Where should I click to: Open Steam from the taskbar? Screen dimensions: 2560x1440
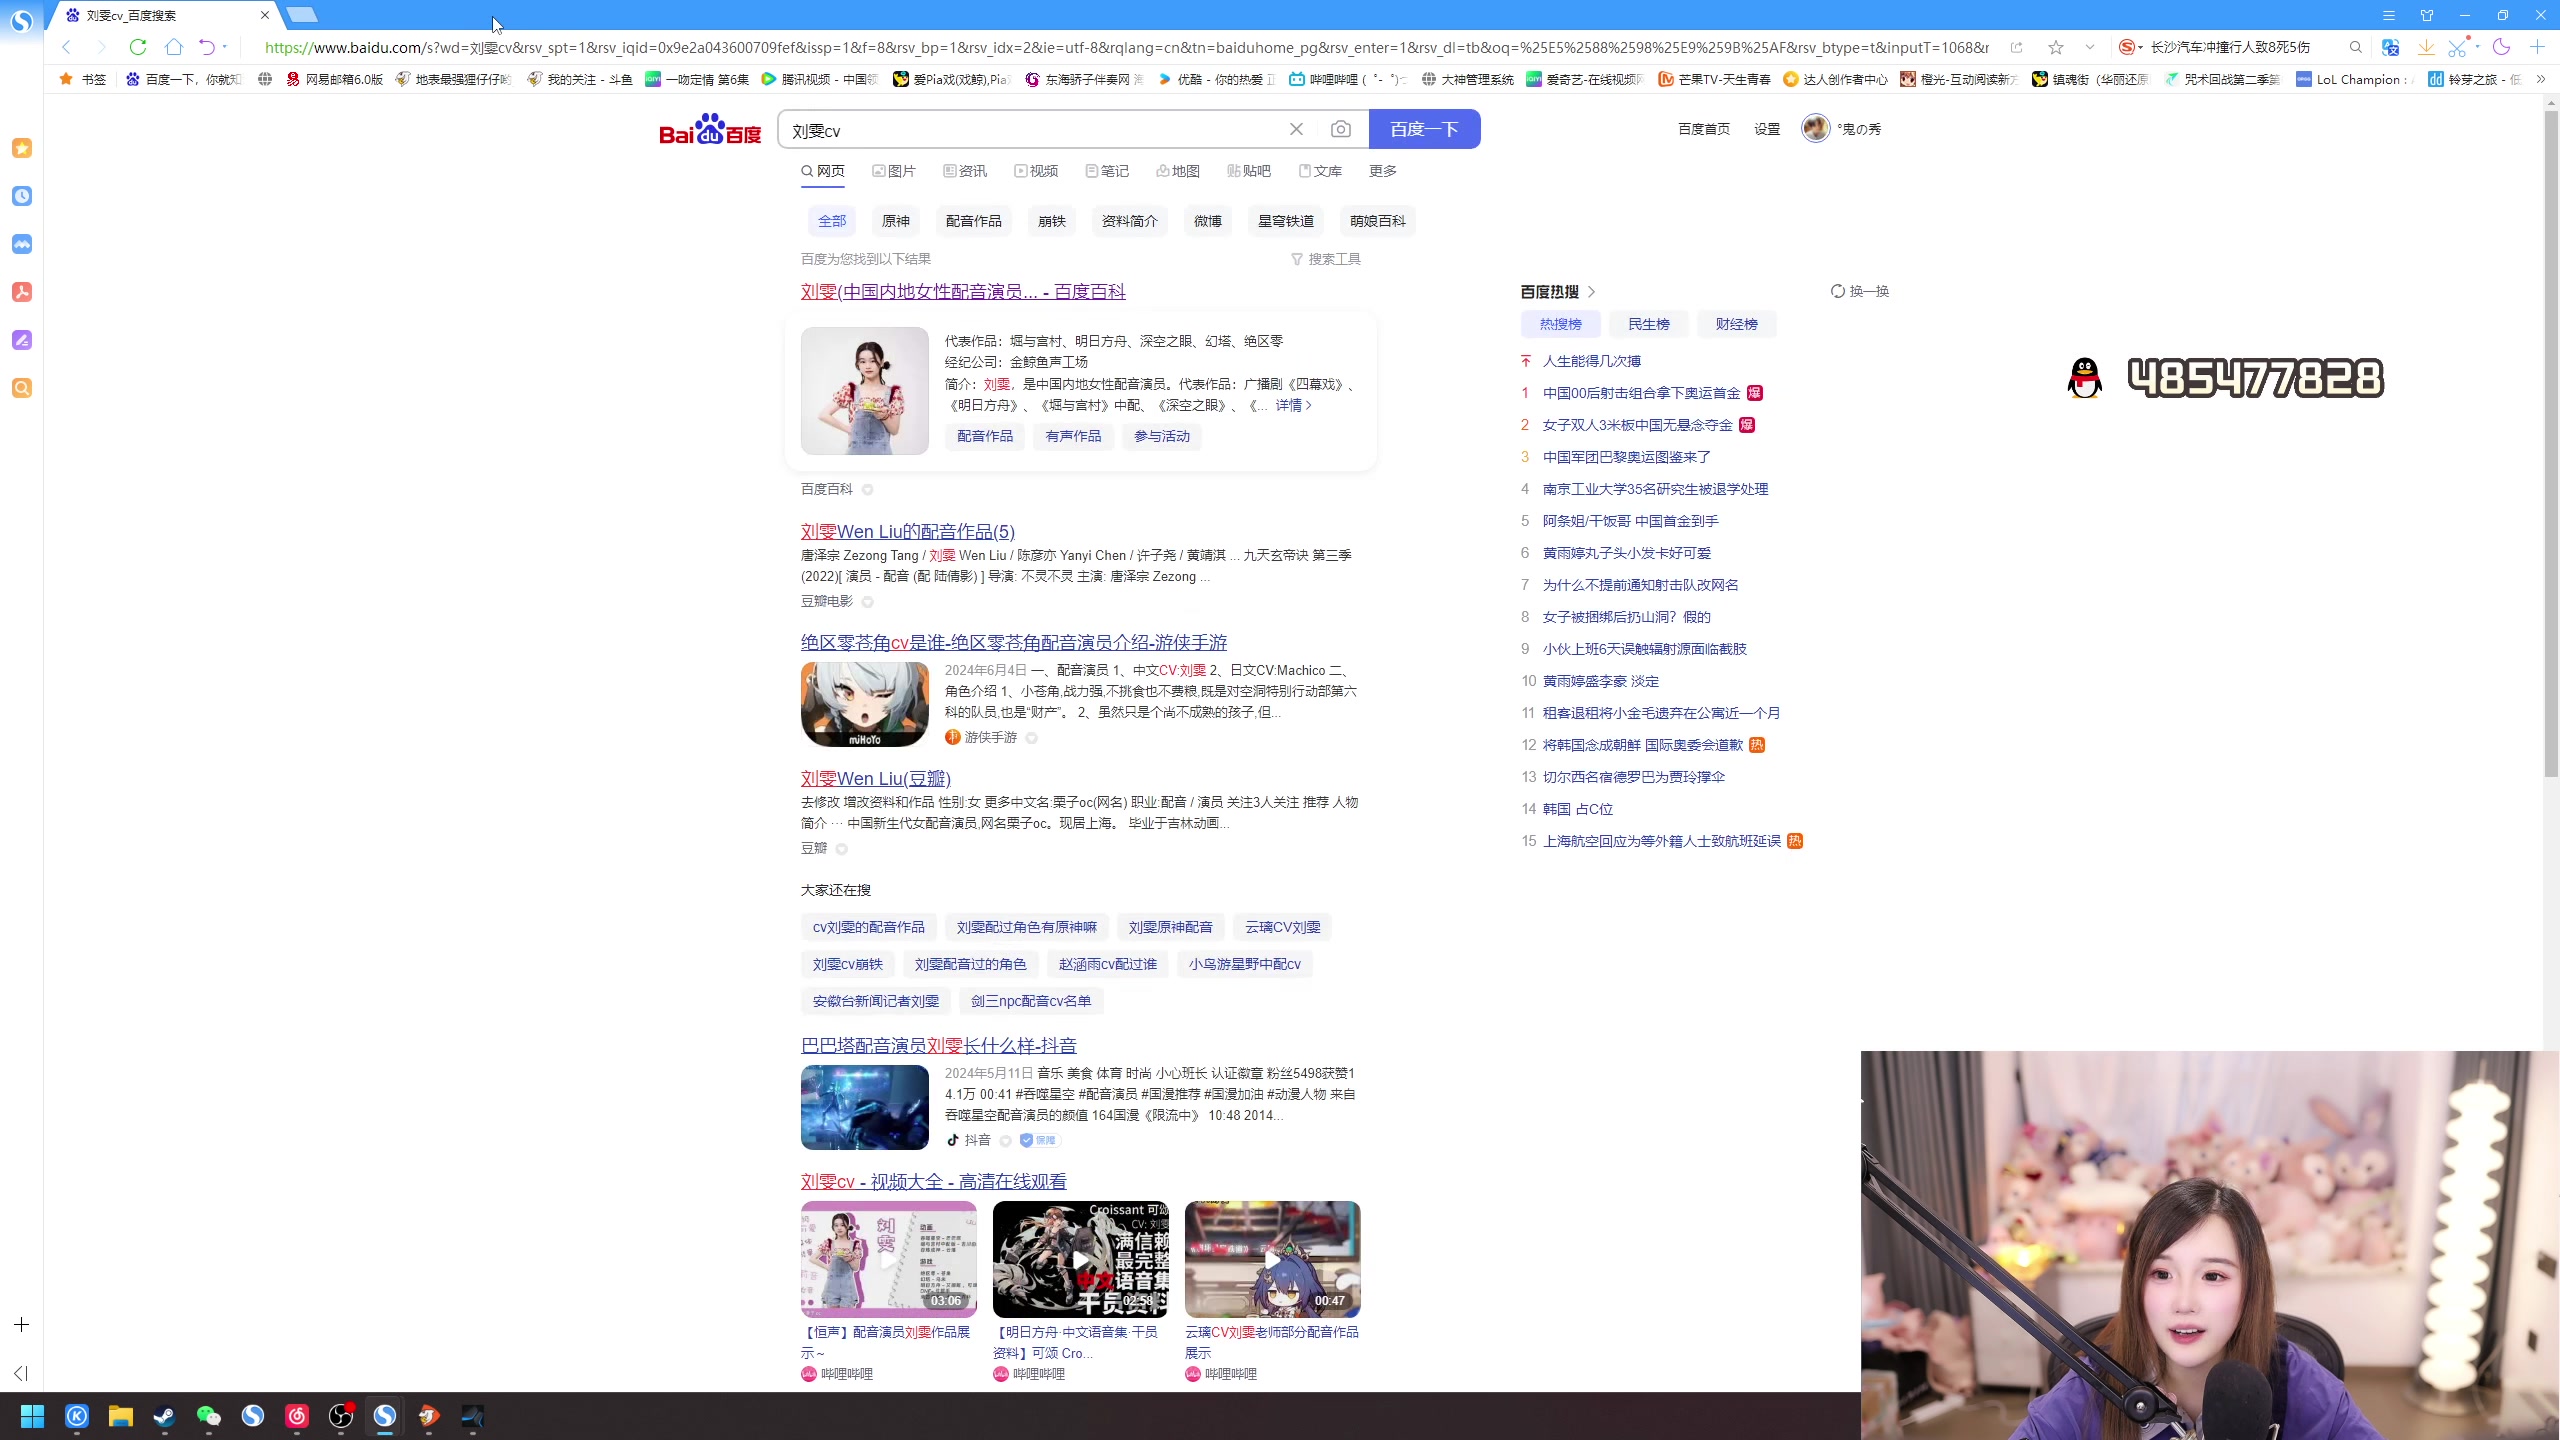pyautogui.click(x=164, y=1416)
